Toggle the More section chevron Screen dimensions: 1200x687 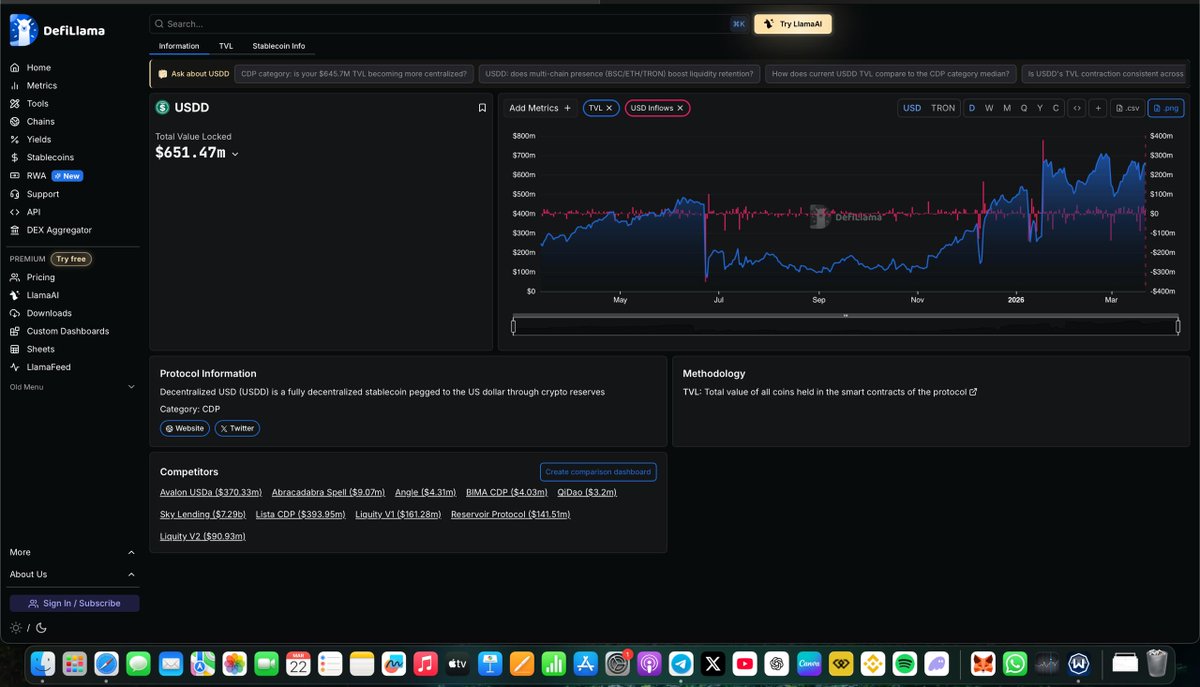131,552
